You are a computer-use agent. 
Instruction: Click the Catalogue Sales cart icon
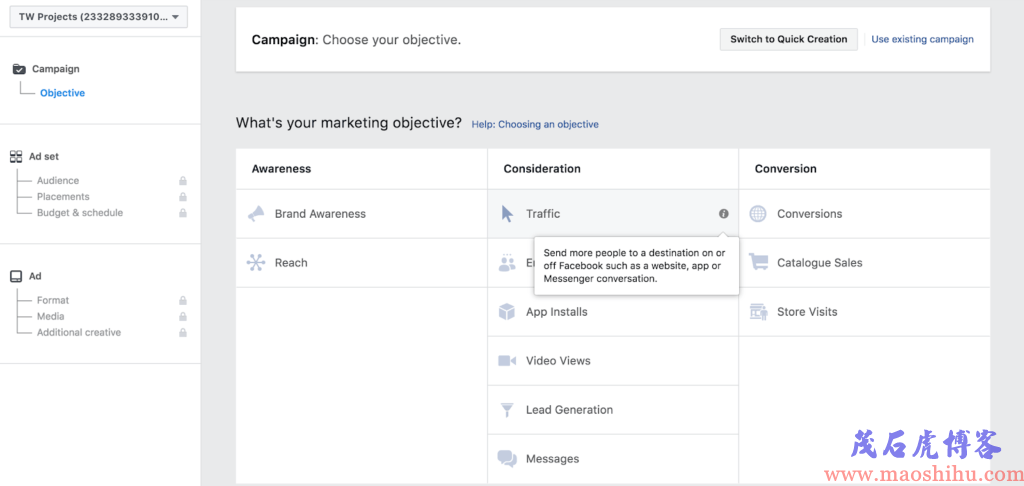758,263
